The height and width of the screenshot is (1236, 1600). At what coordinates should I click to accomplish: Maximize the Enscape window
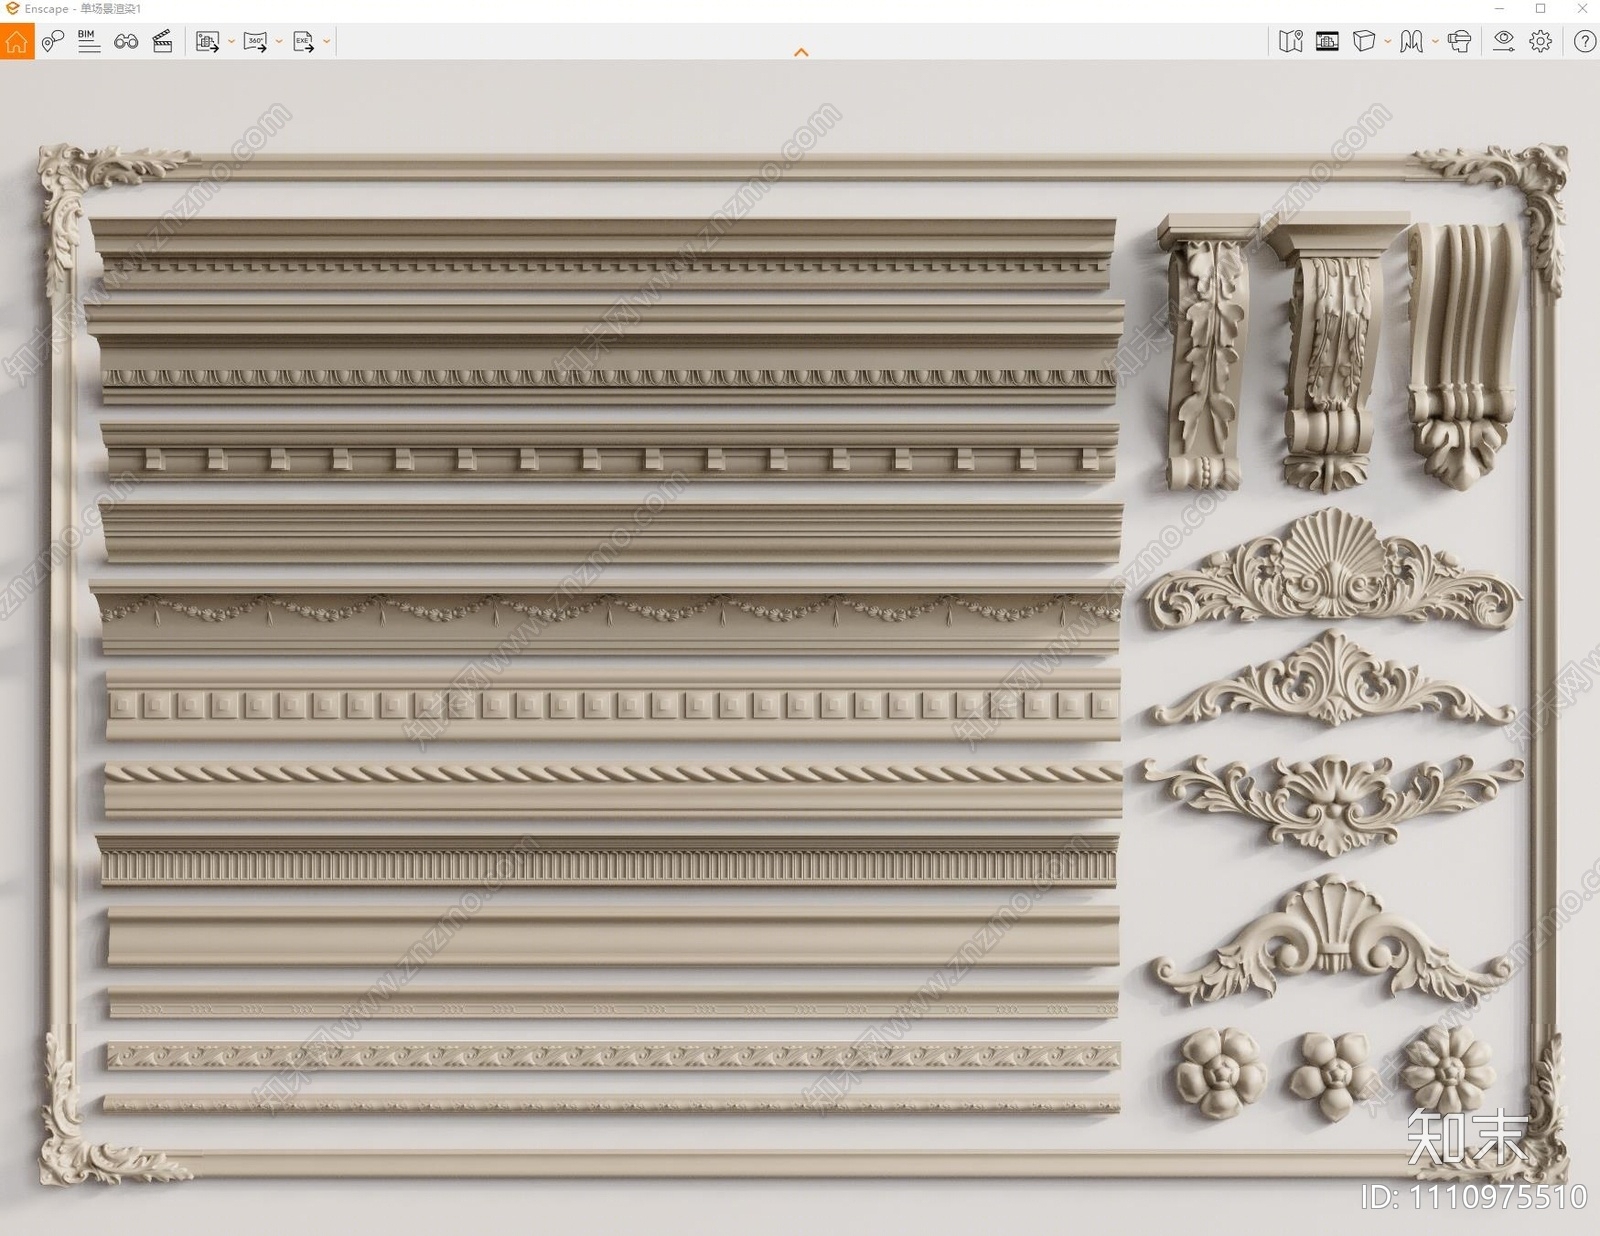click(x=1541, y=9)
